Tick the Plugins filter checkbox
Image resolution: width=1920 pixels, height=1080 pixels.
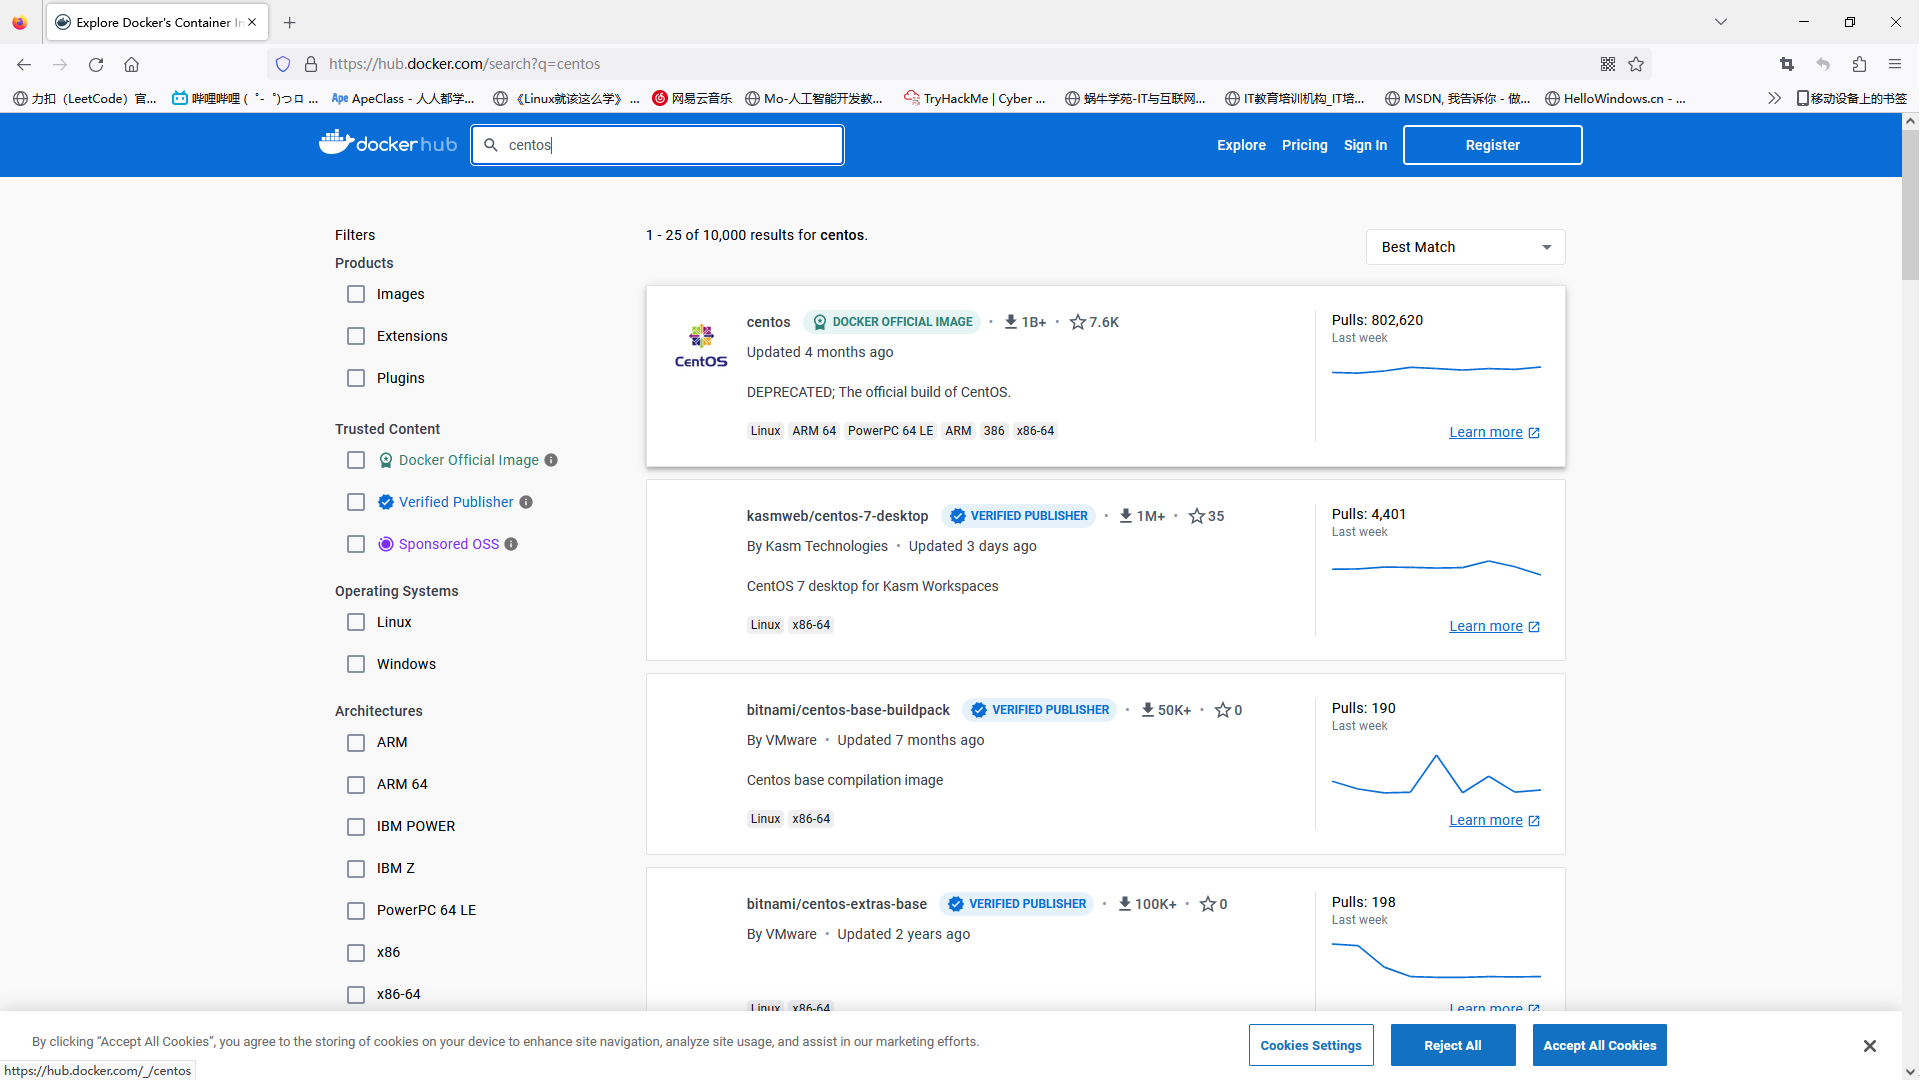click(356, 378)
